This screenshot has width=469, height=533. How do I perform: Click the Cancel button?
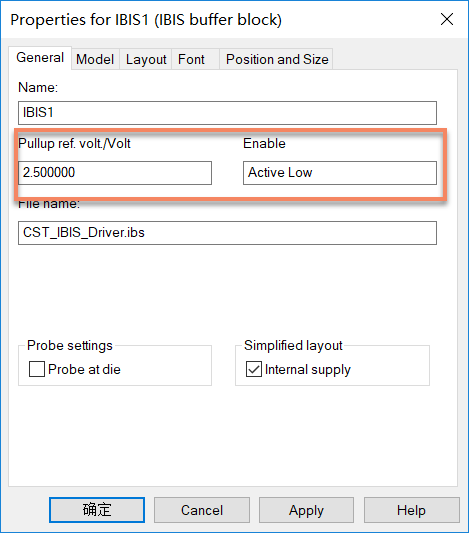point(202,510)
